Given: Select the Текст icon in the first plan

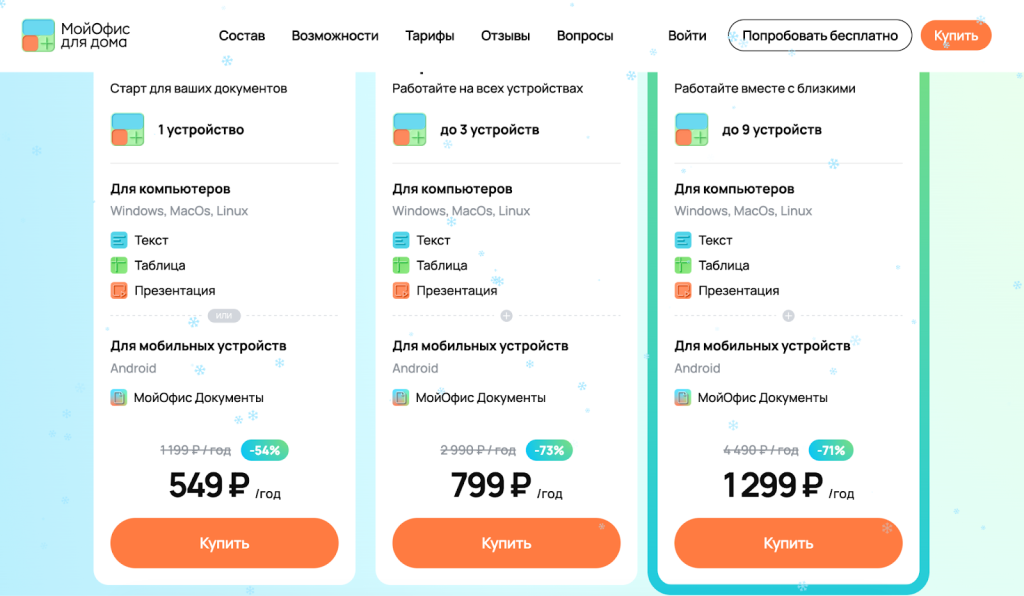Looking at the screenshot, I should (121, 240).
